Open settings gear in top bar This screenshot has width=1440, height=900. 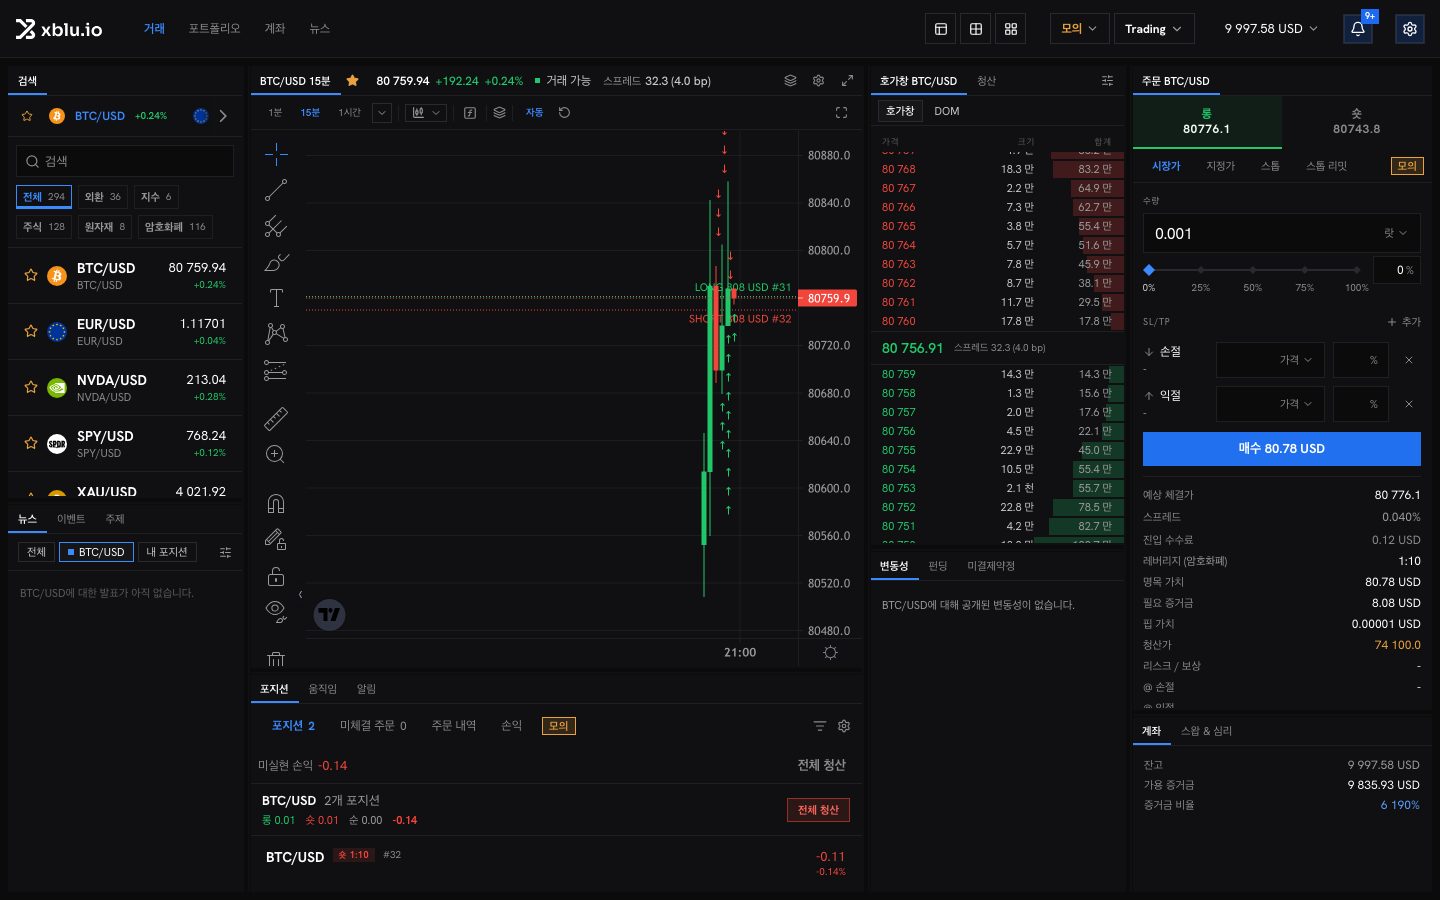click(1410, 29)
